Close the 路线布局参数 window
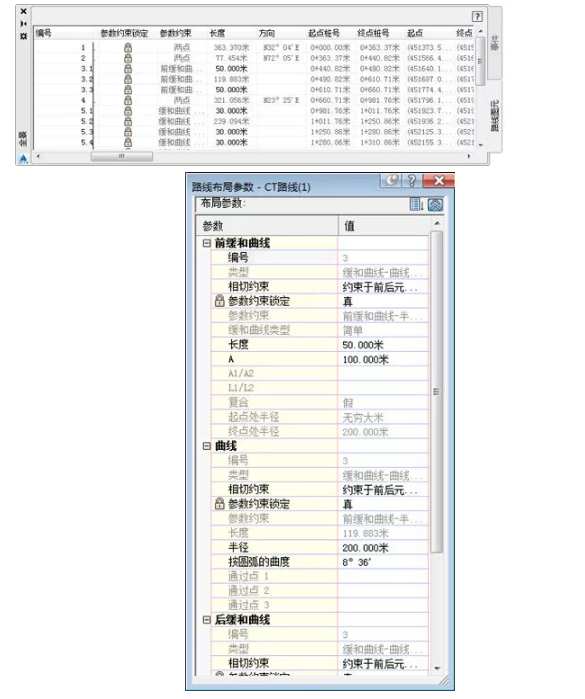Viewport: 585px width, 699px height. [x=439, y=180]
